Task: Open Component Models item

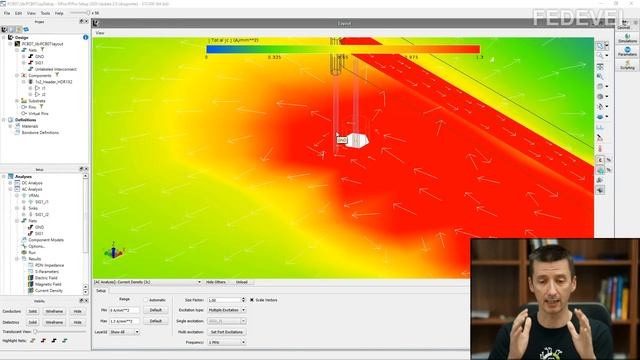Action: click(x=46, y=240)
